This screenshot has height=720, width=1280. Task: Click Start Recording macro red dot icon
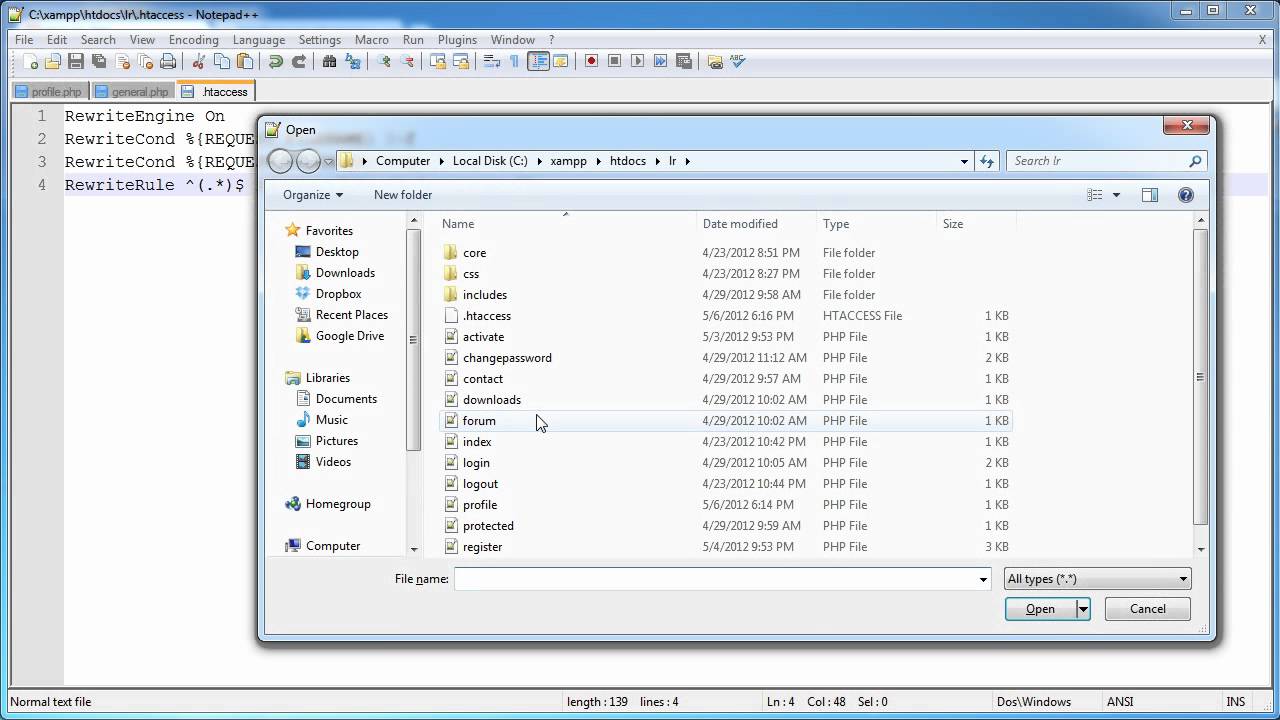point(592,61)
